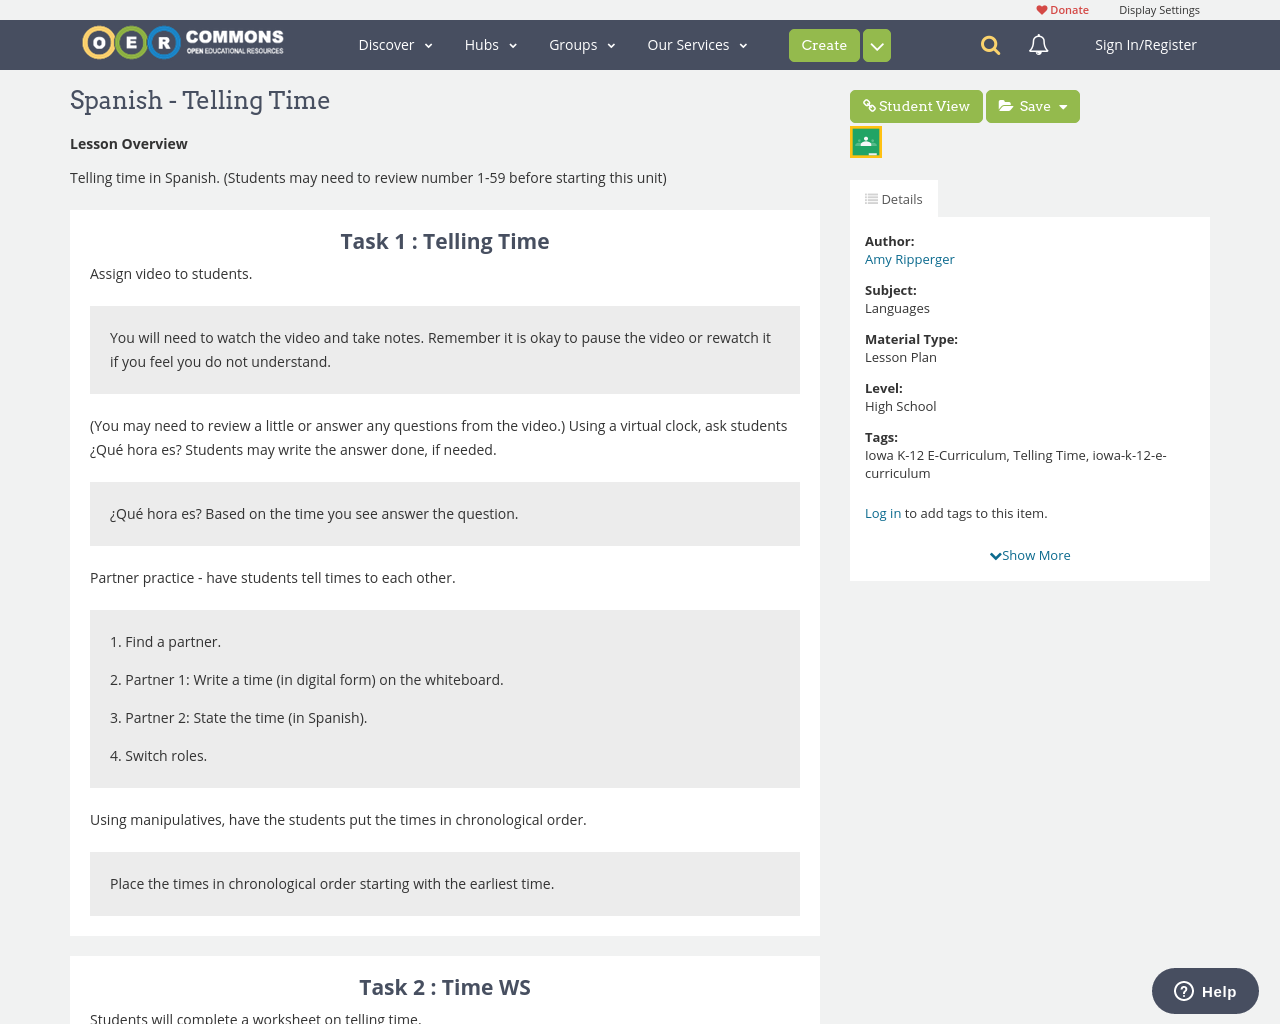Click the Student View link icon

[x=869, y=104]
